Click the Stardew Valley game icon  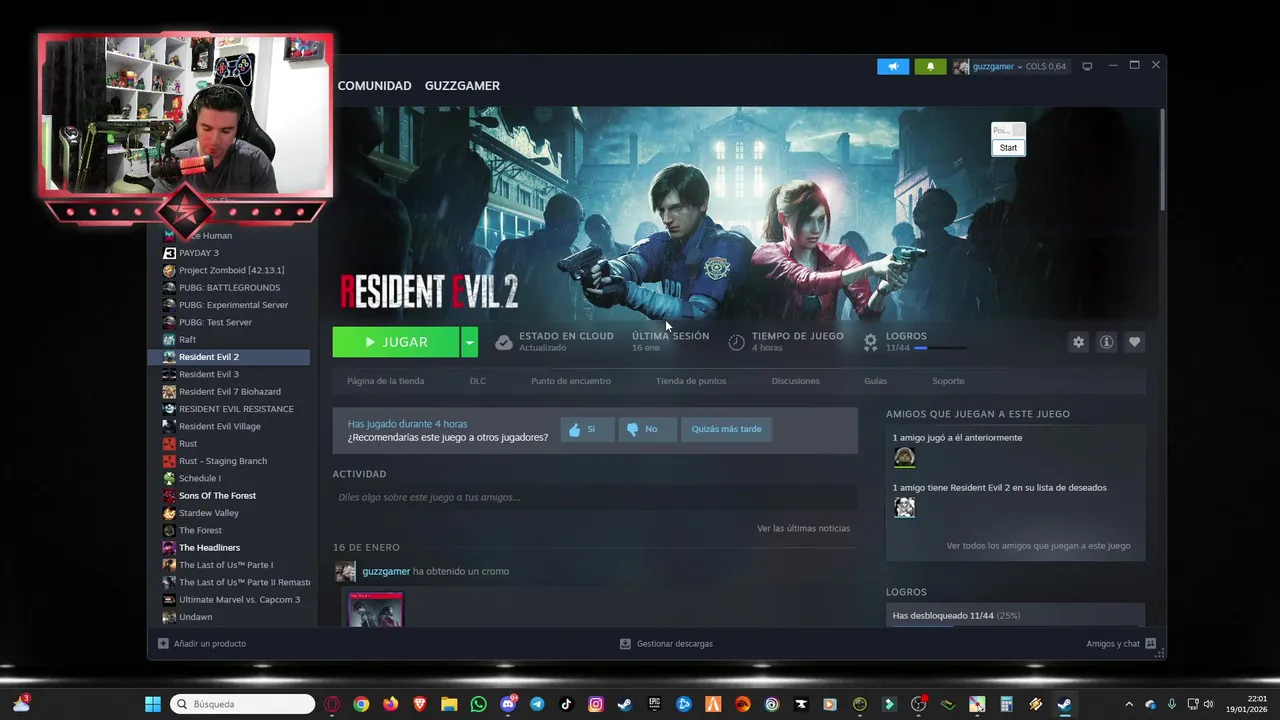click(169, 513)
